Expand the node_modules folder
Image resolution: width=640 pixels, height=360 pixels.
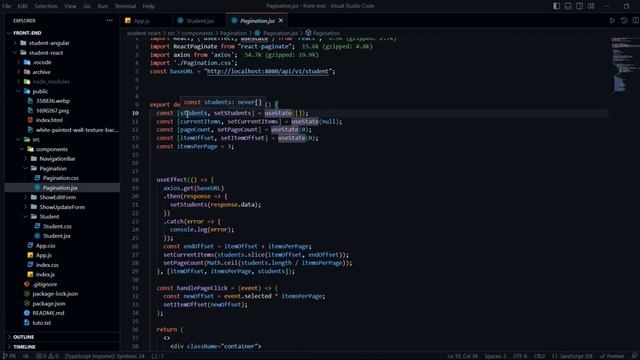click(51, 82)
